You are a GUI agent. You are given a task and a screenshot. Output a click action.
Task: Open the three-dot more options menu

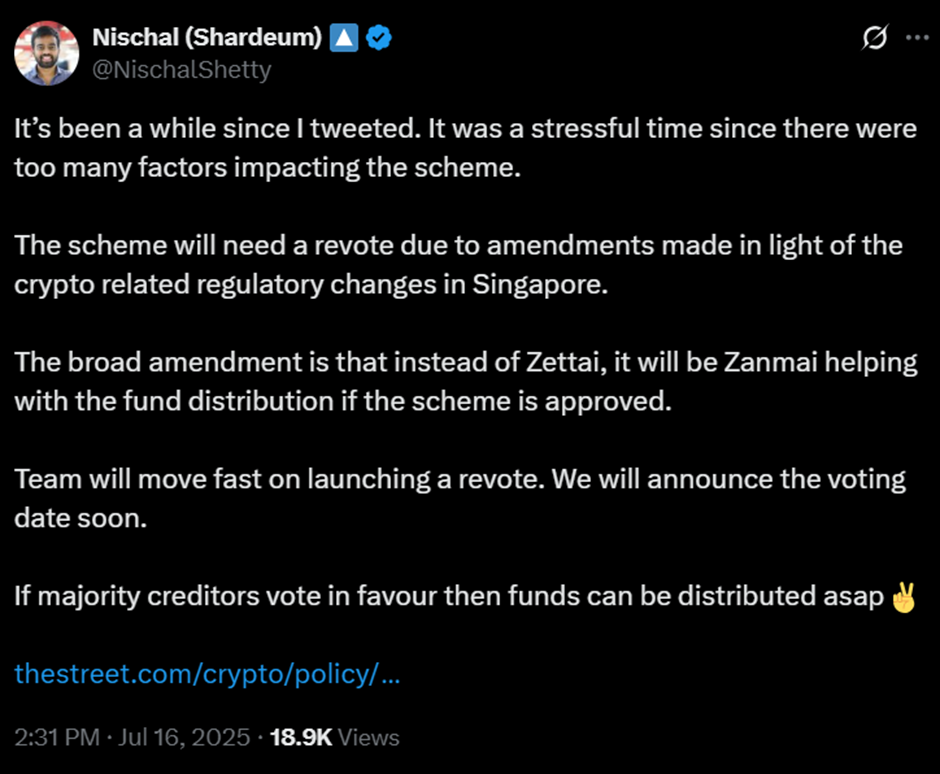click(917, 38)
